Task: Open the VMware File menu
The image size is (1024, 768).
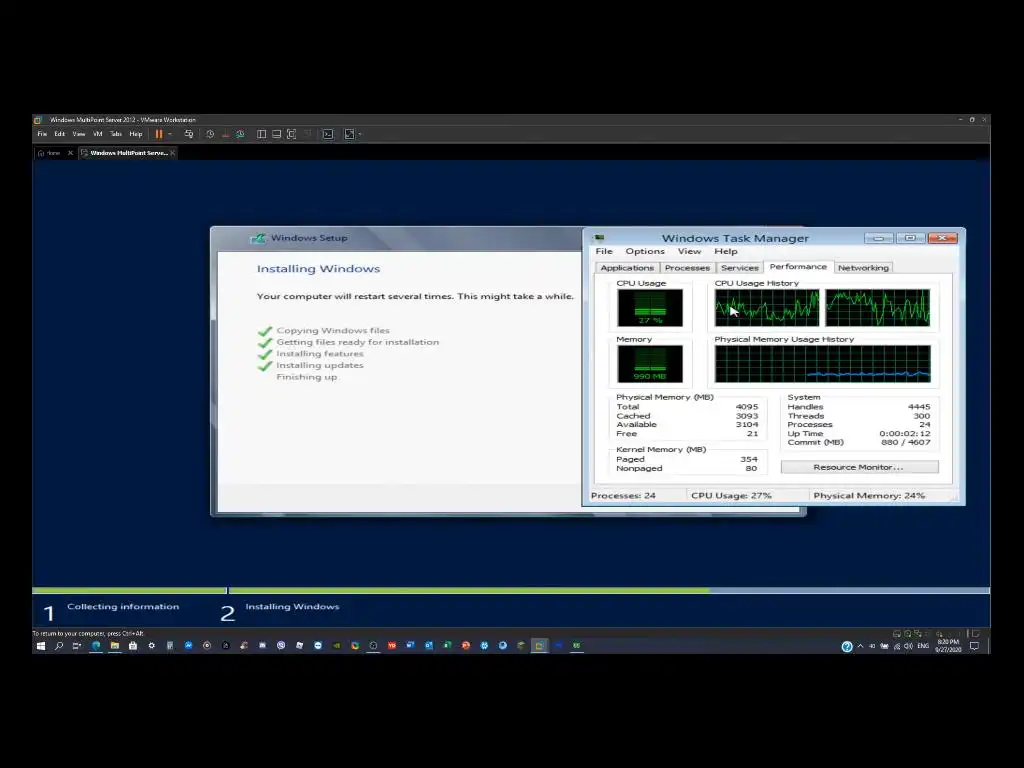Action: tap(42, 134)
